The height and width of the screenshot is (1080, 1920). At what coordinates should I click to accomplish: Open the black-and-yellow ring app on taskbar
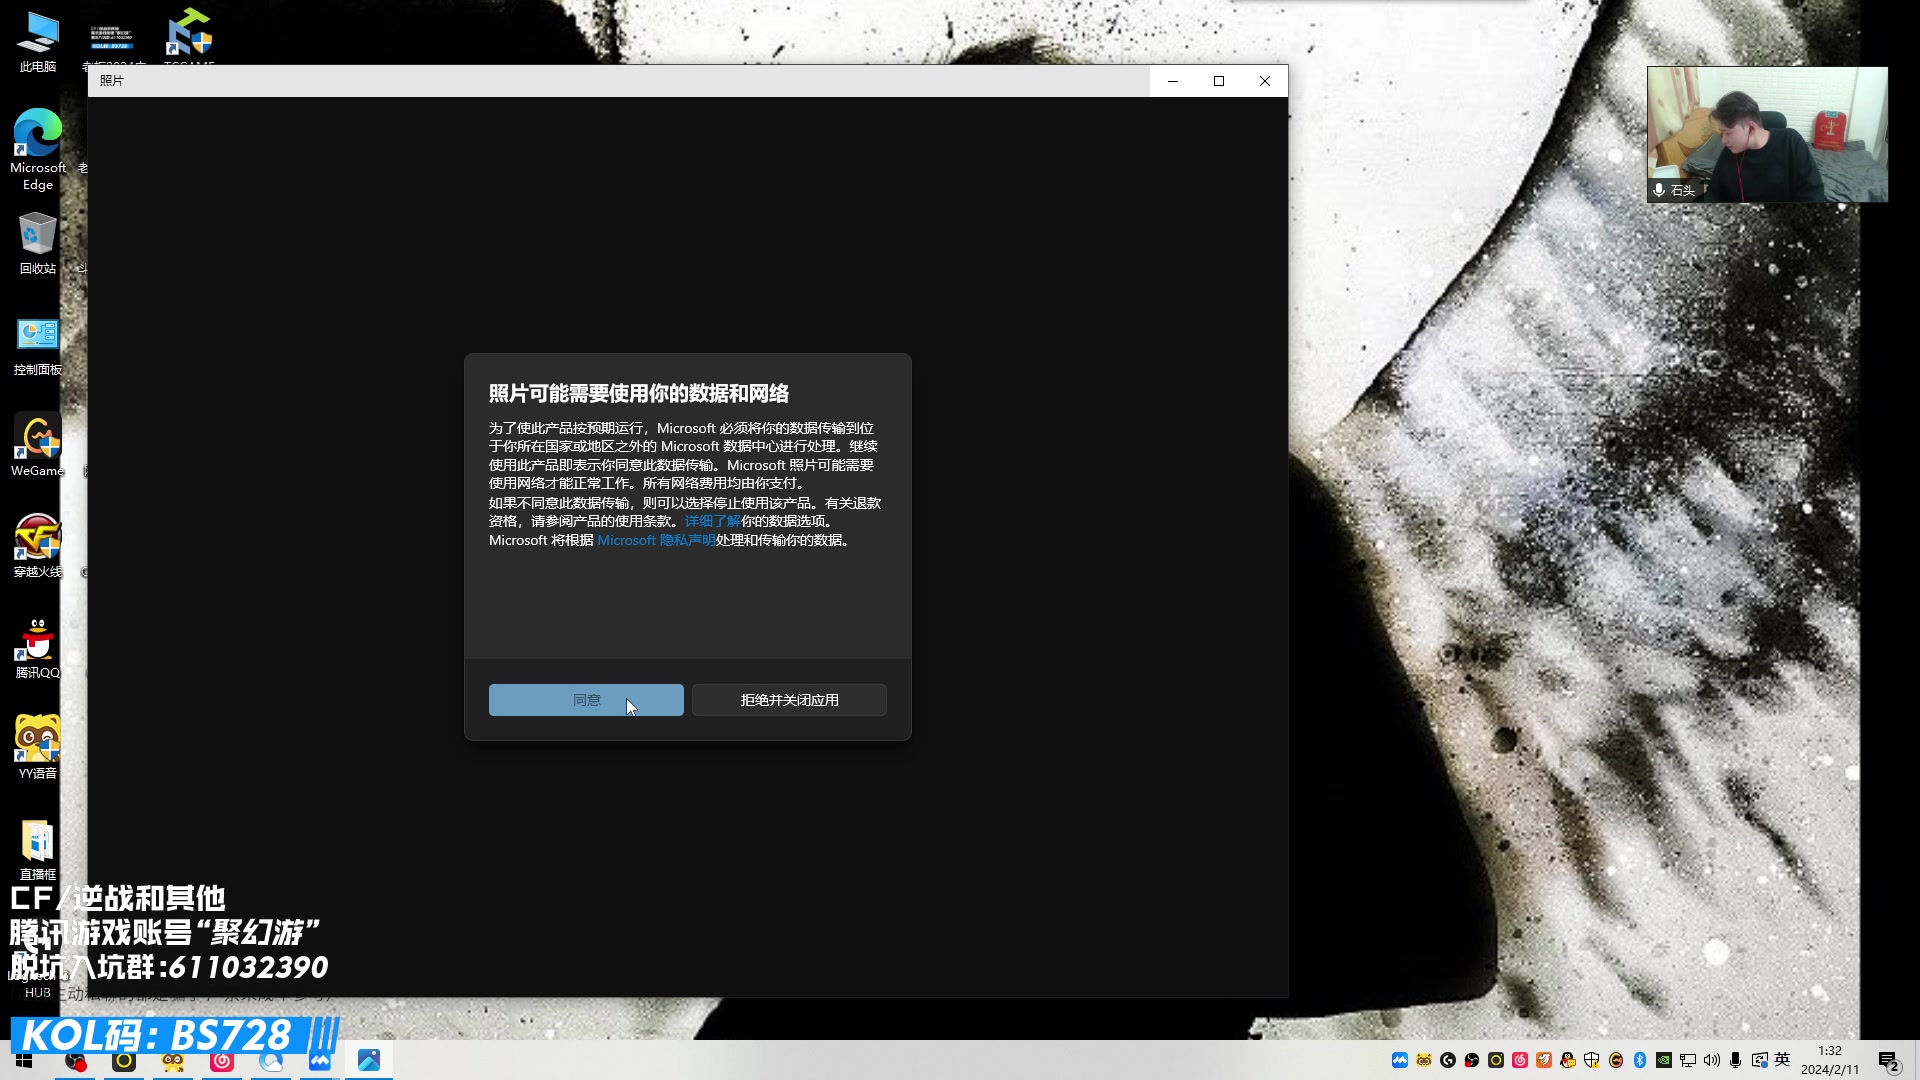124,1061
